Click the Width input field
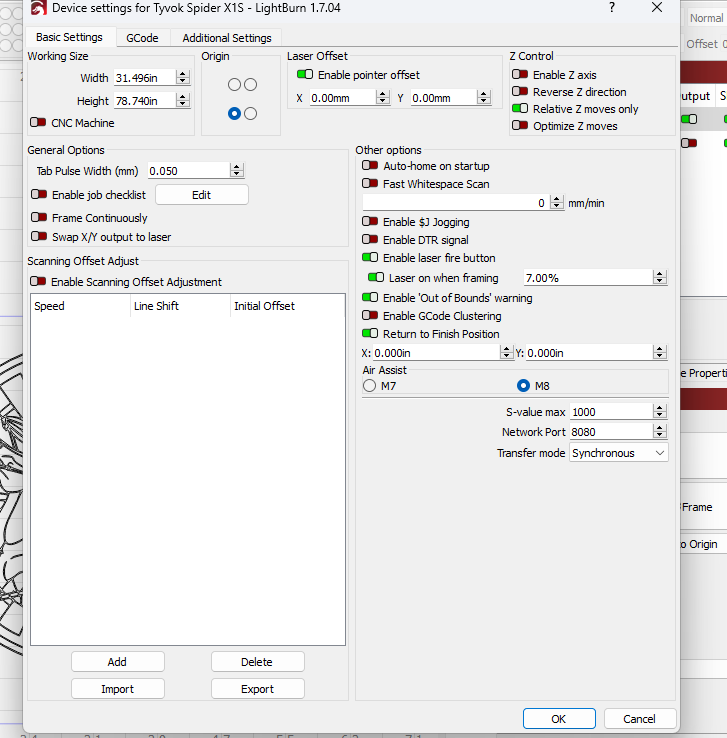 point(145,78)
